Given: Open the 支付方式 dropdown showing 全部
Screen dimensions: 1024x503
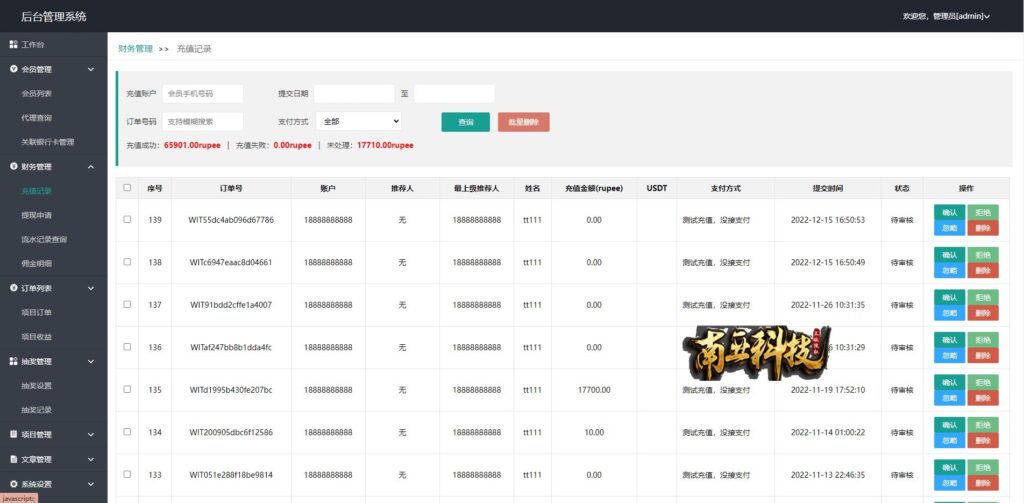Looking at the screenshot, I should [359, 122].
